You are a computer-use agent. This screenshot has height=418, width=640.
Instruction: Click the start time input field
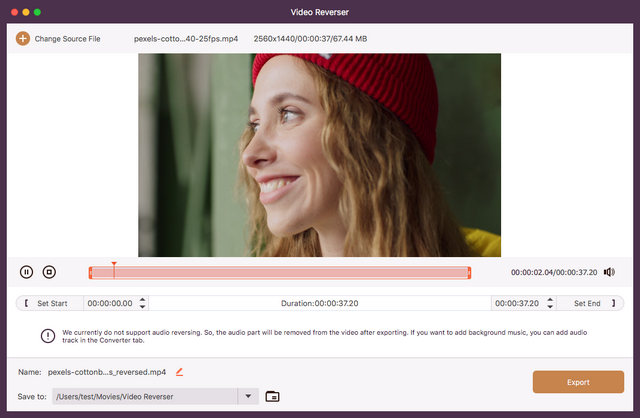[x=110, y=303]
